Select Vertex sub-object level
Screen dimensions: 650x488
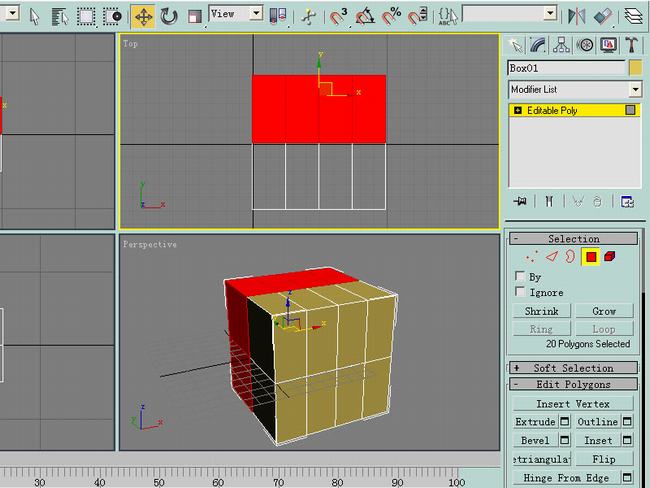coord(531,257)
